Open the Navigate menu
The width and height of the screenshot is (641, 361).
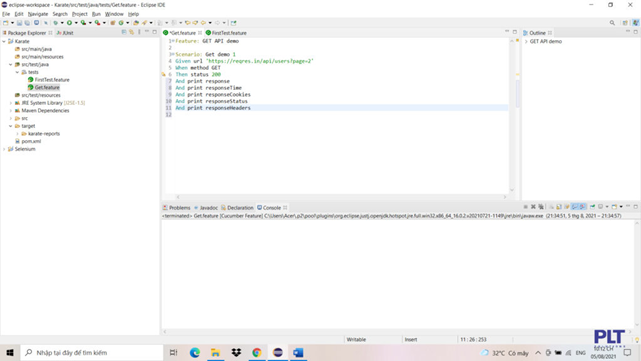point(38,14)
